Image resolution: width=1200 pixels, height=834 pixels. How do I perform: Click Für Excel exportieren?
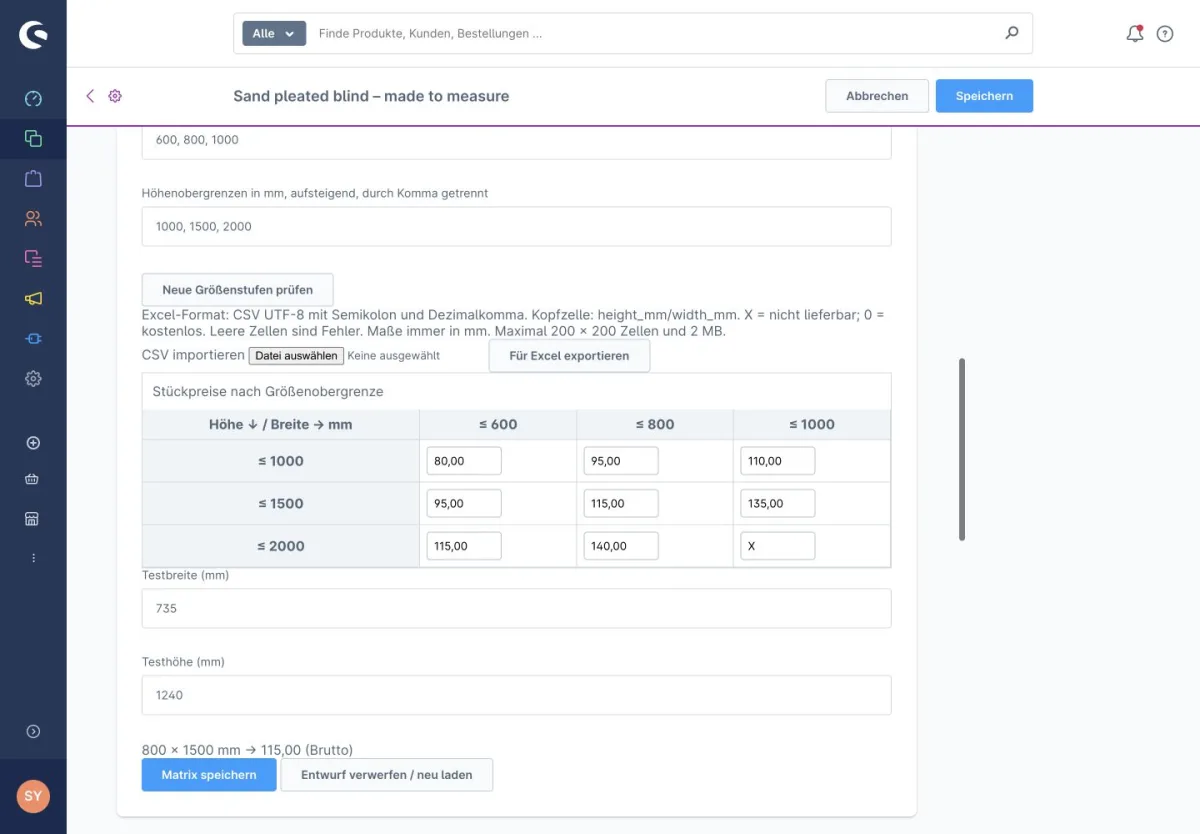point(569,356)
